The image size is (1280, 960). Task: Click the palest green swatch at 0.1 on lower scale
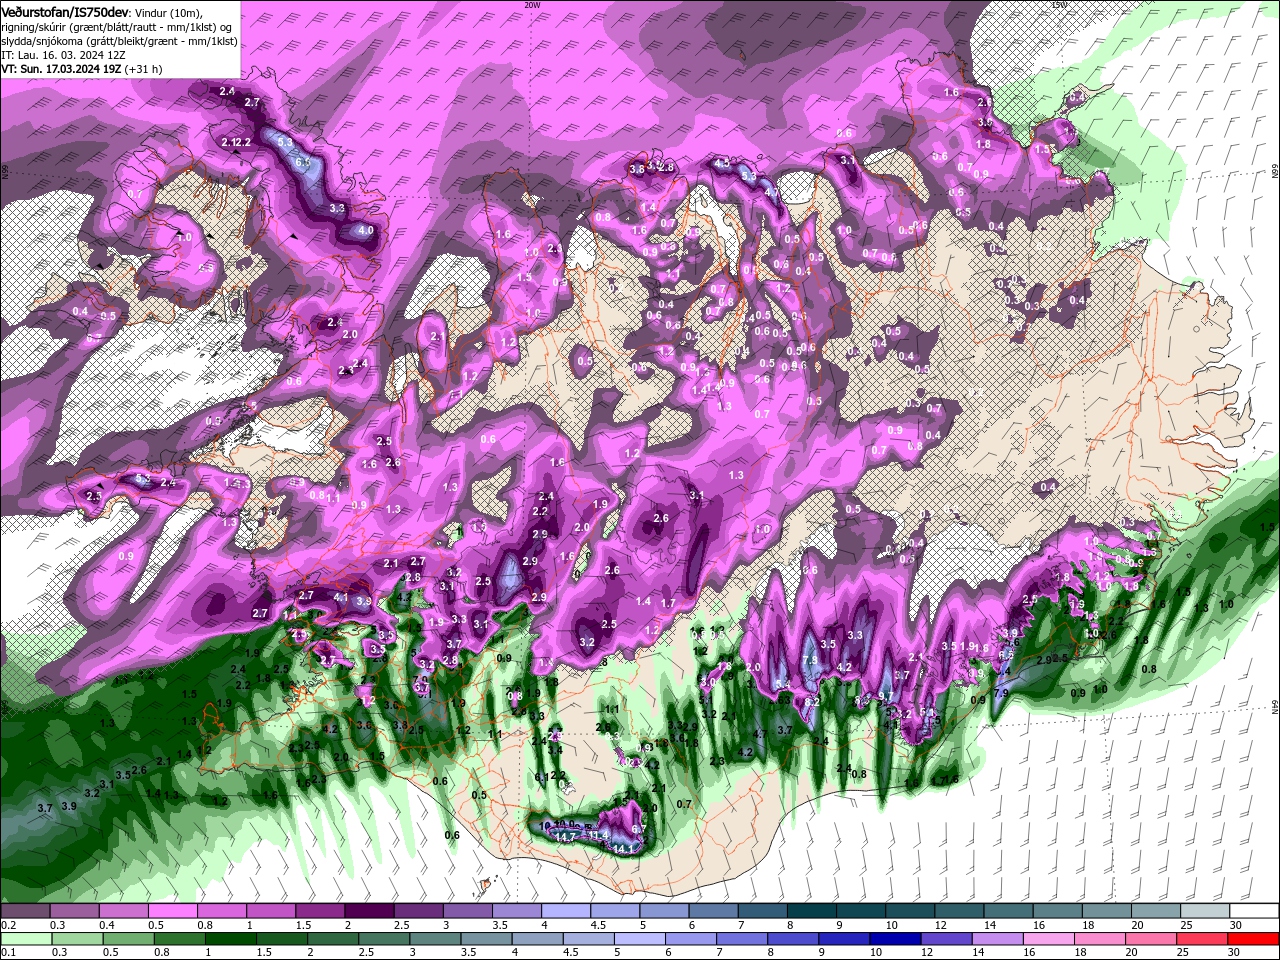click(x=26, y=939)
